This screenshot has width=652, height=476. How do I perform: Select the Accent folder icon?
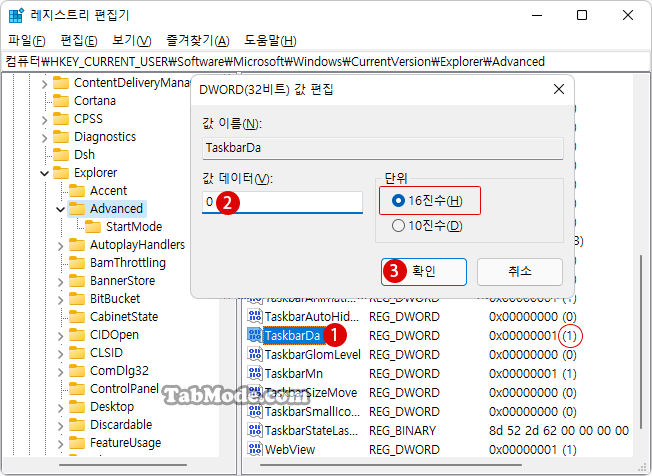77,191
